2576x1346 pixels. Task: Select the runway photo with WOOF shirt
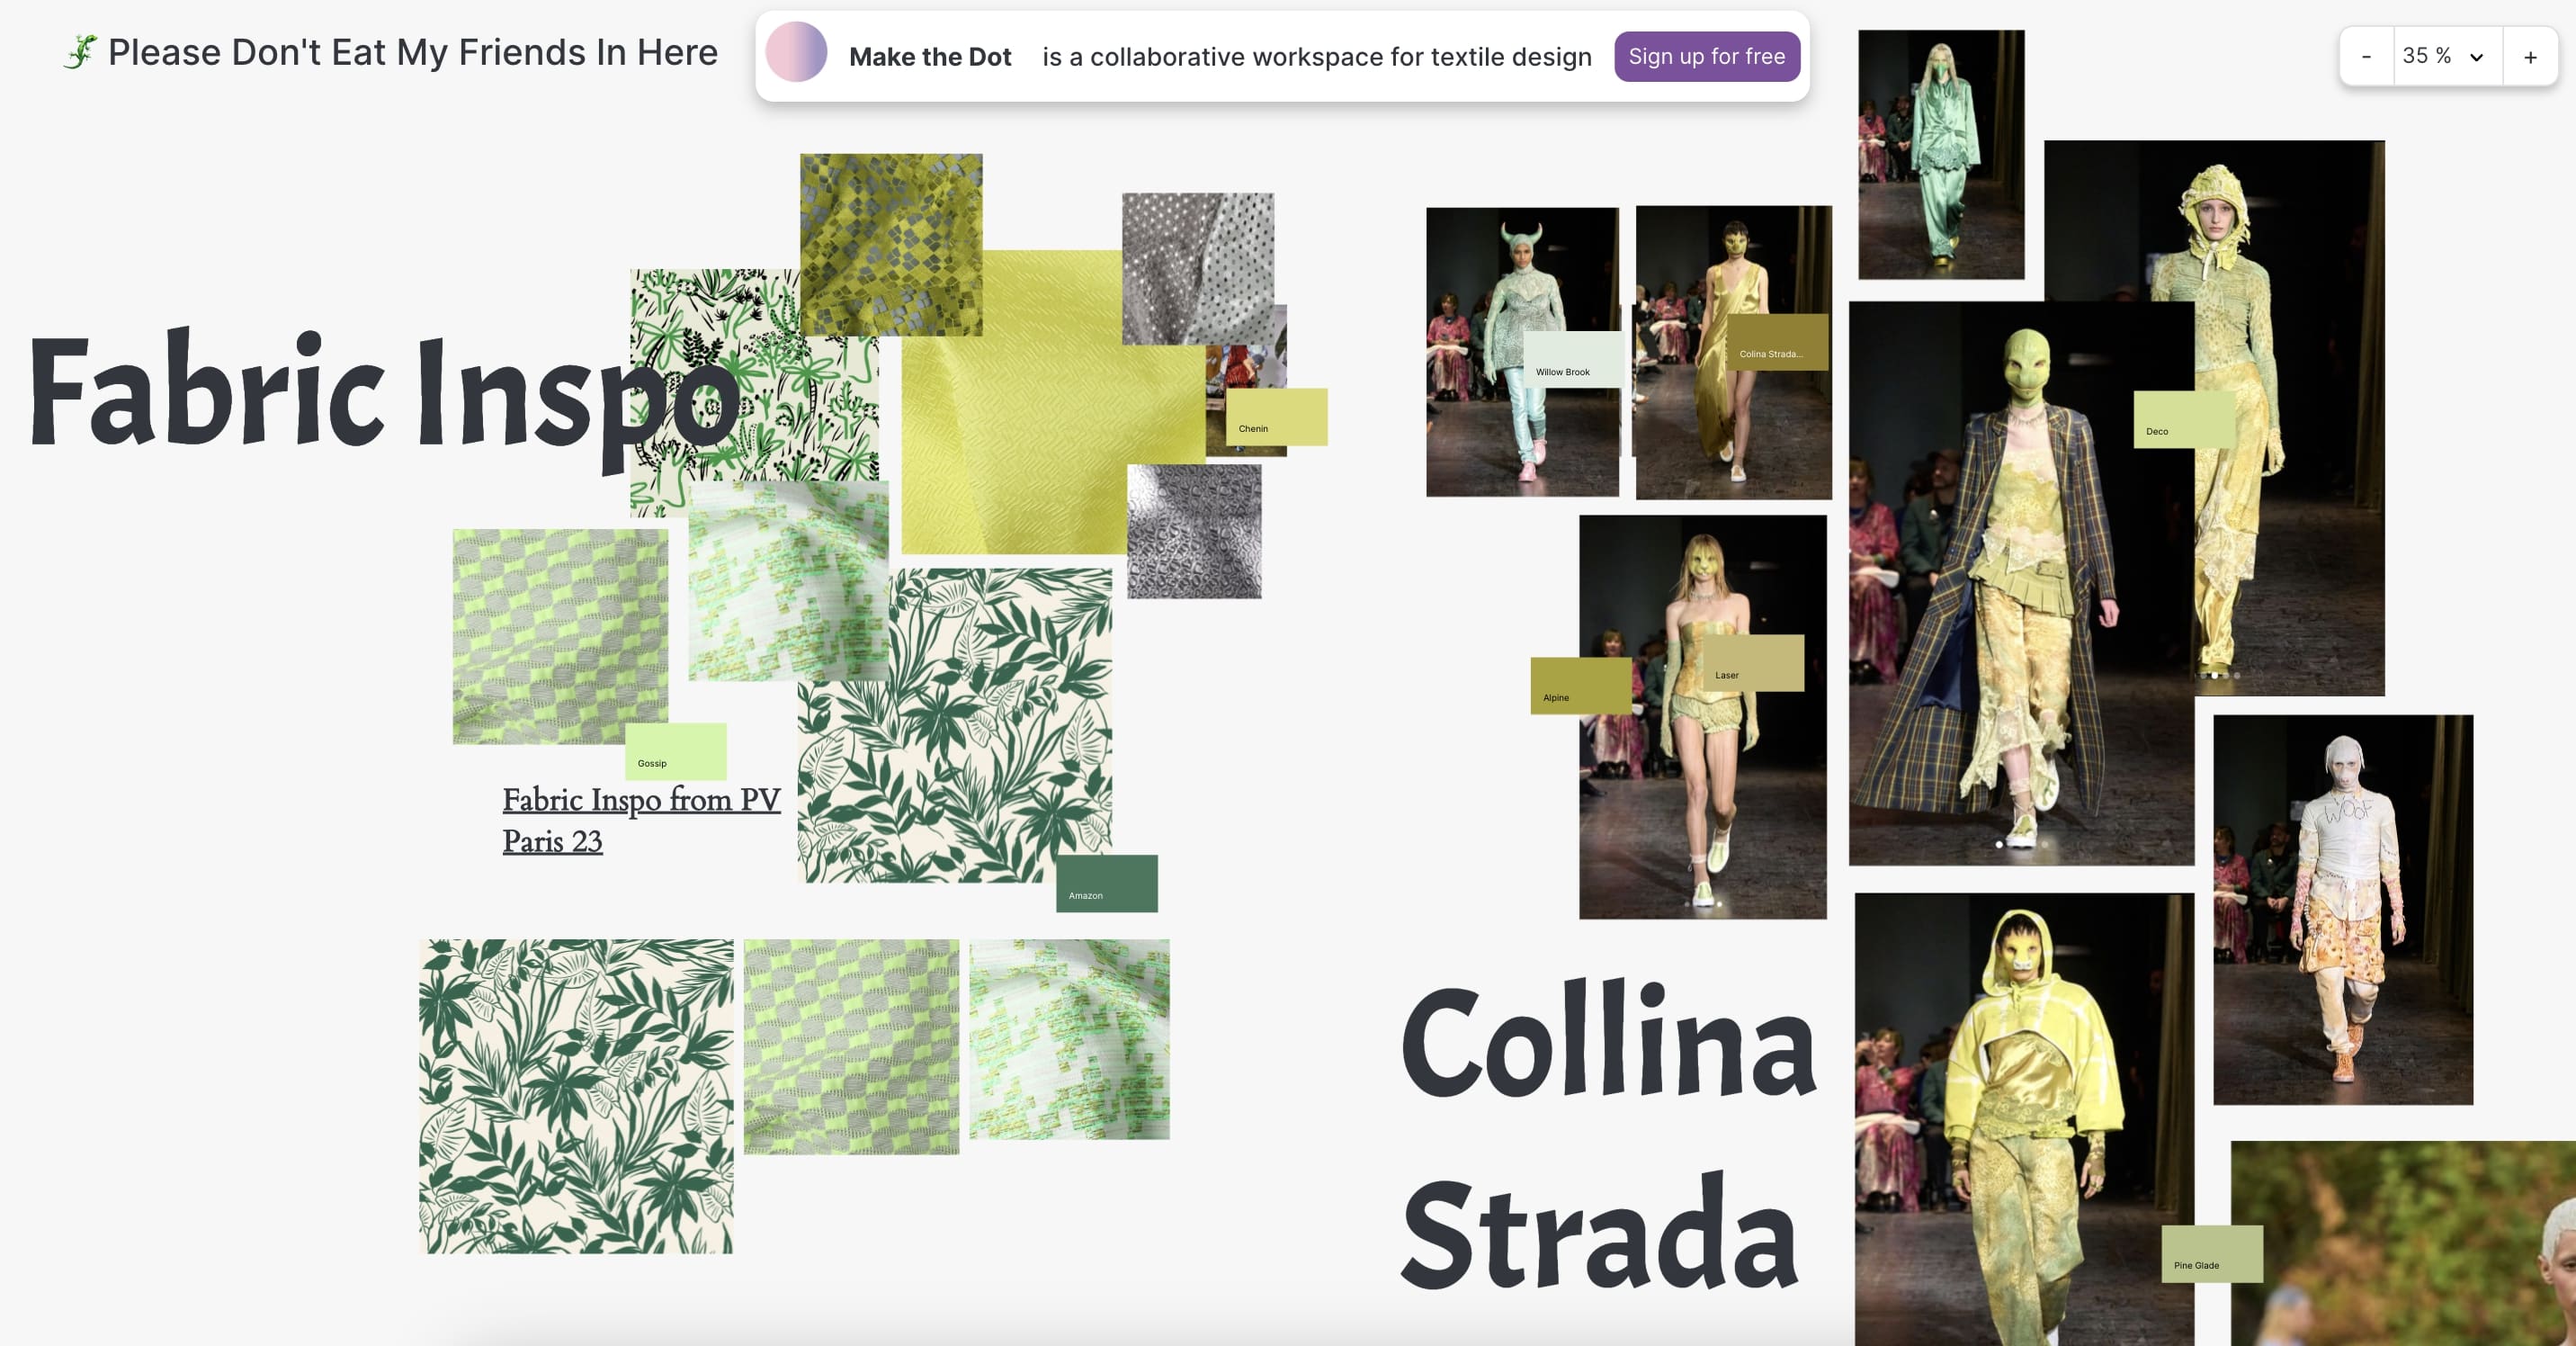coord(2343,909)
